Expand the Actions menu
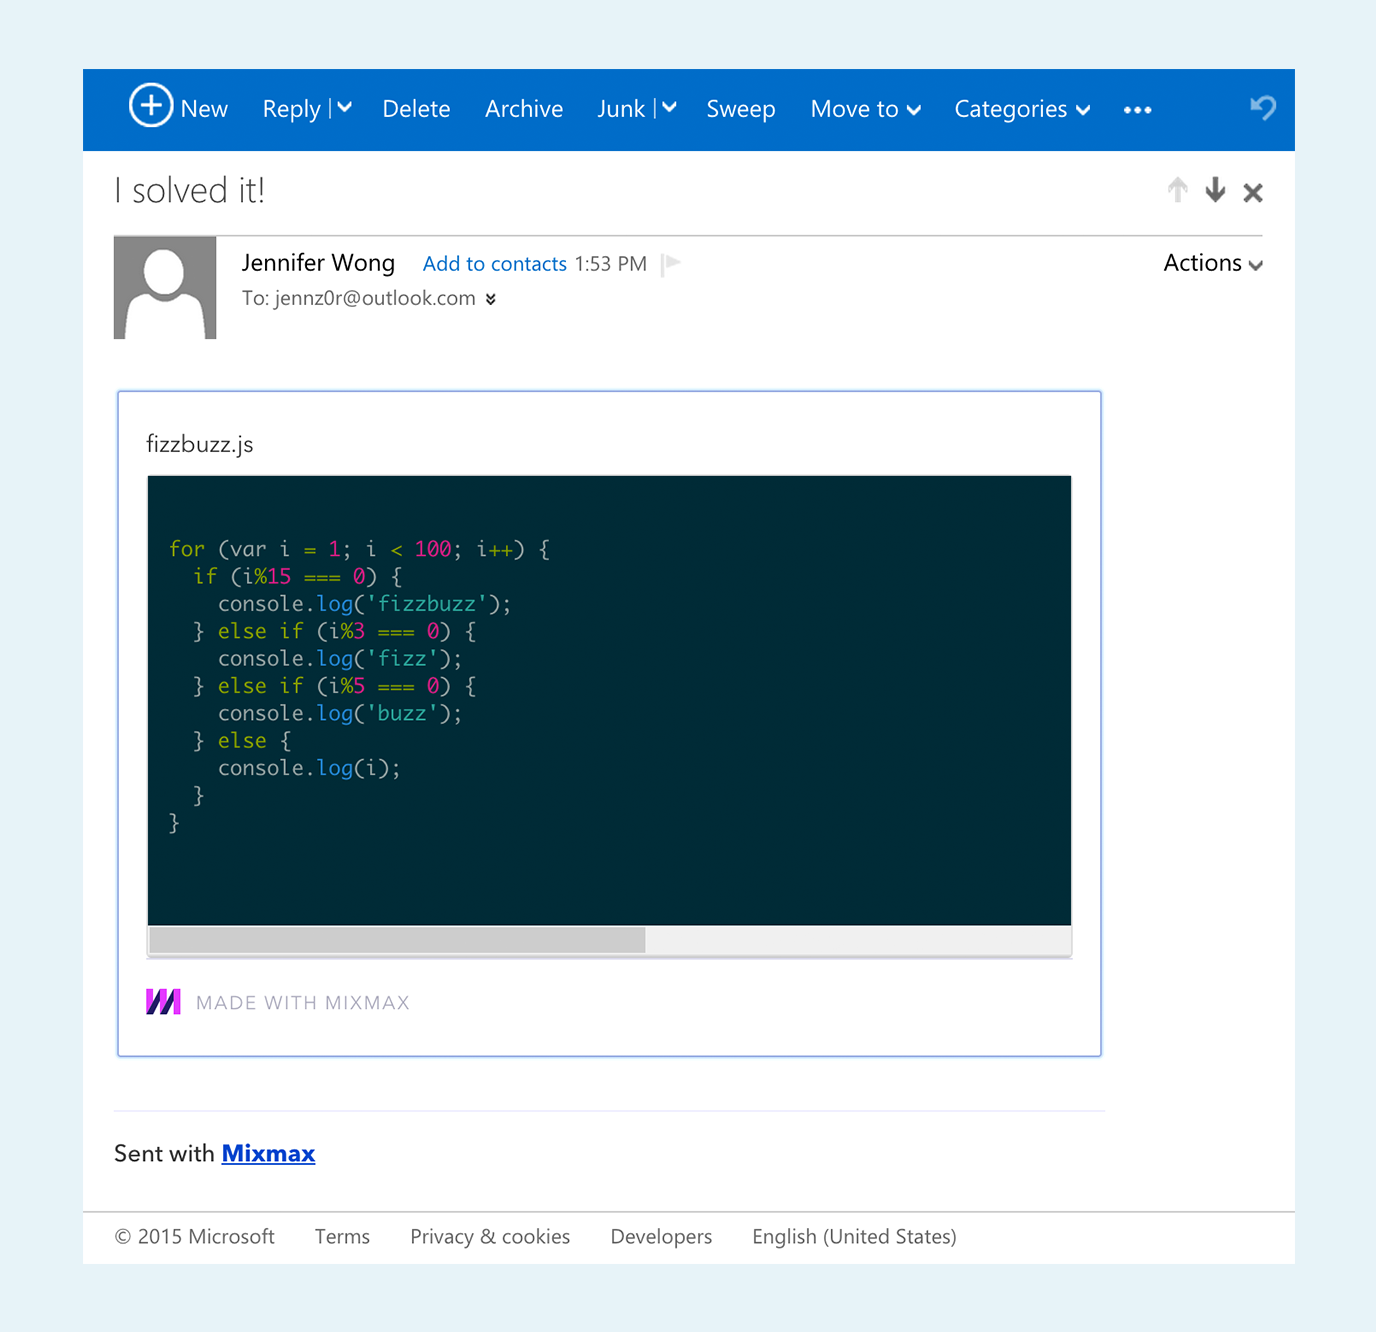The width and height of the screenshot is (1376, 1332). pos(1212,263)
